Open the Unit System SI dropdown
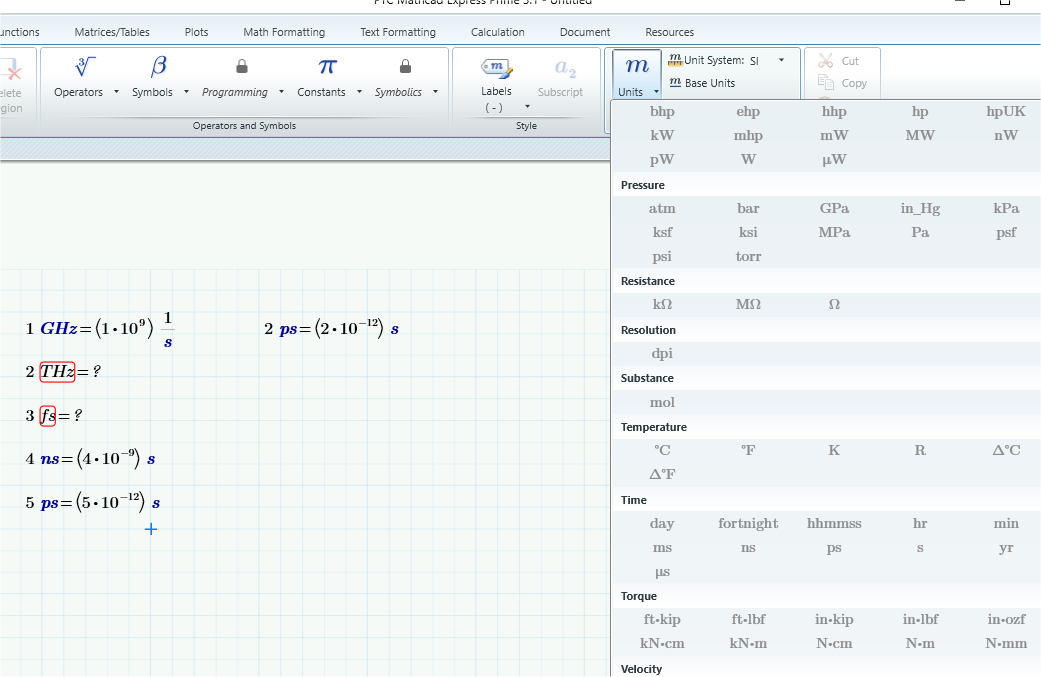Image resolution: width=1041 pixels, height=677 pixels. tap(781, 60)
